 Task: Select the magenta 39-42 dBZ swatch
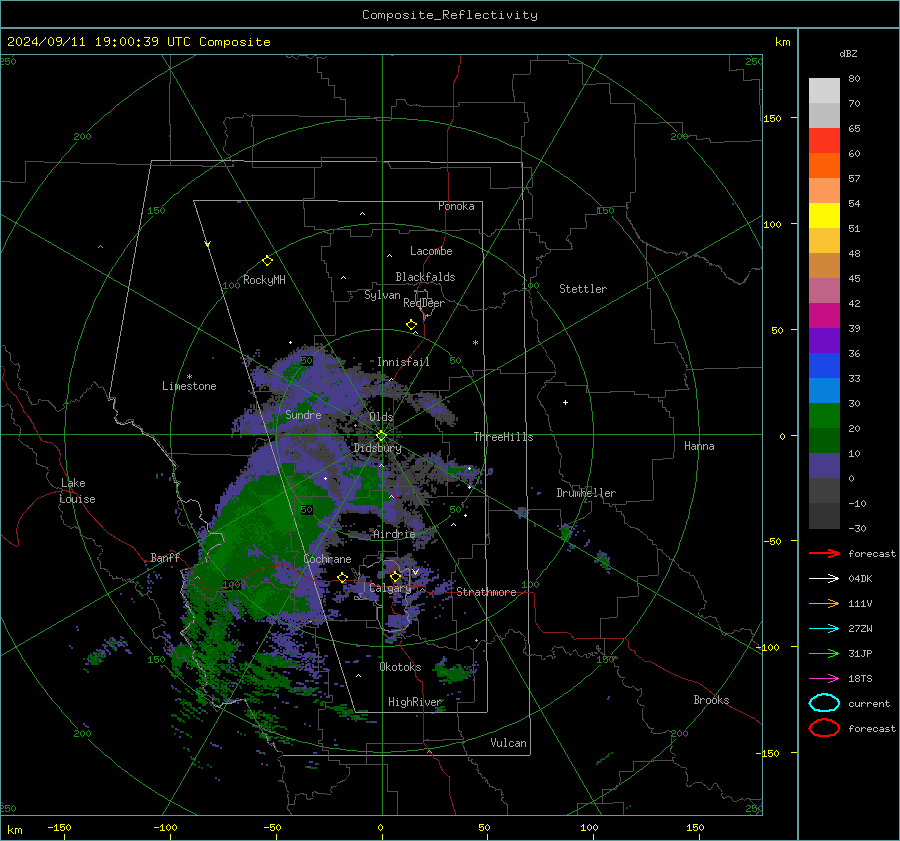coord(824,316)
